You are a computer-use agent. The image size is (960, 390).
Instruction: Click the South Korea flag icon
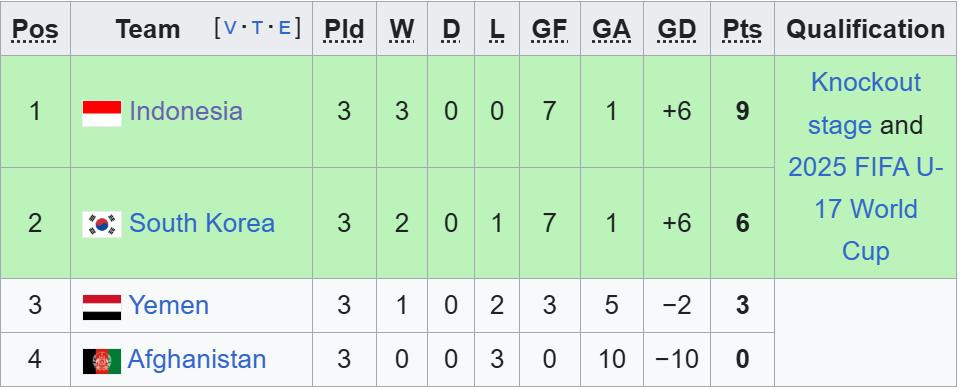coord(102,225)
